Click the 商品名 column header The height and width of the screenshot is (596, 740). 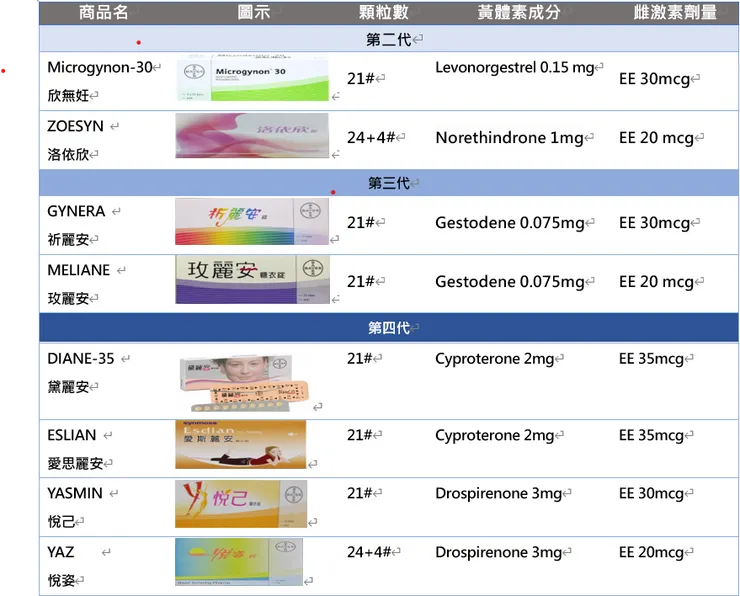[103, 12]
